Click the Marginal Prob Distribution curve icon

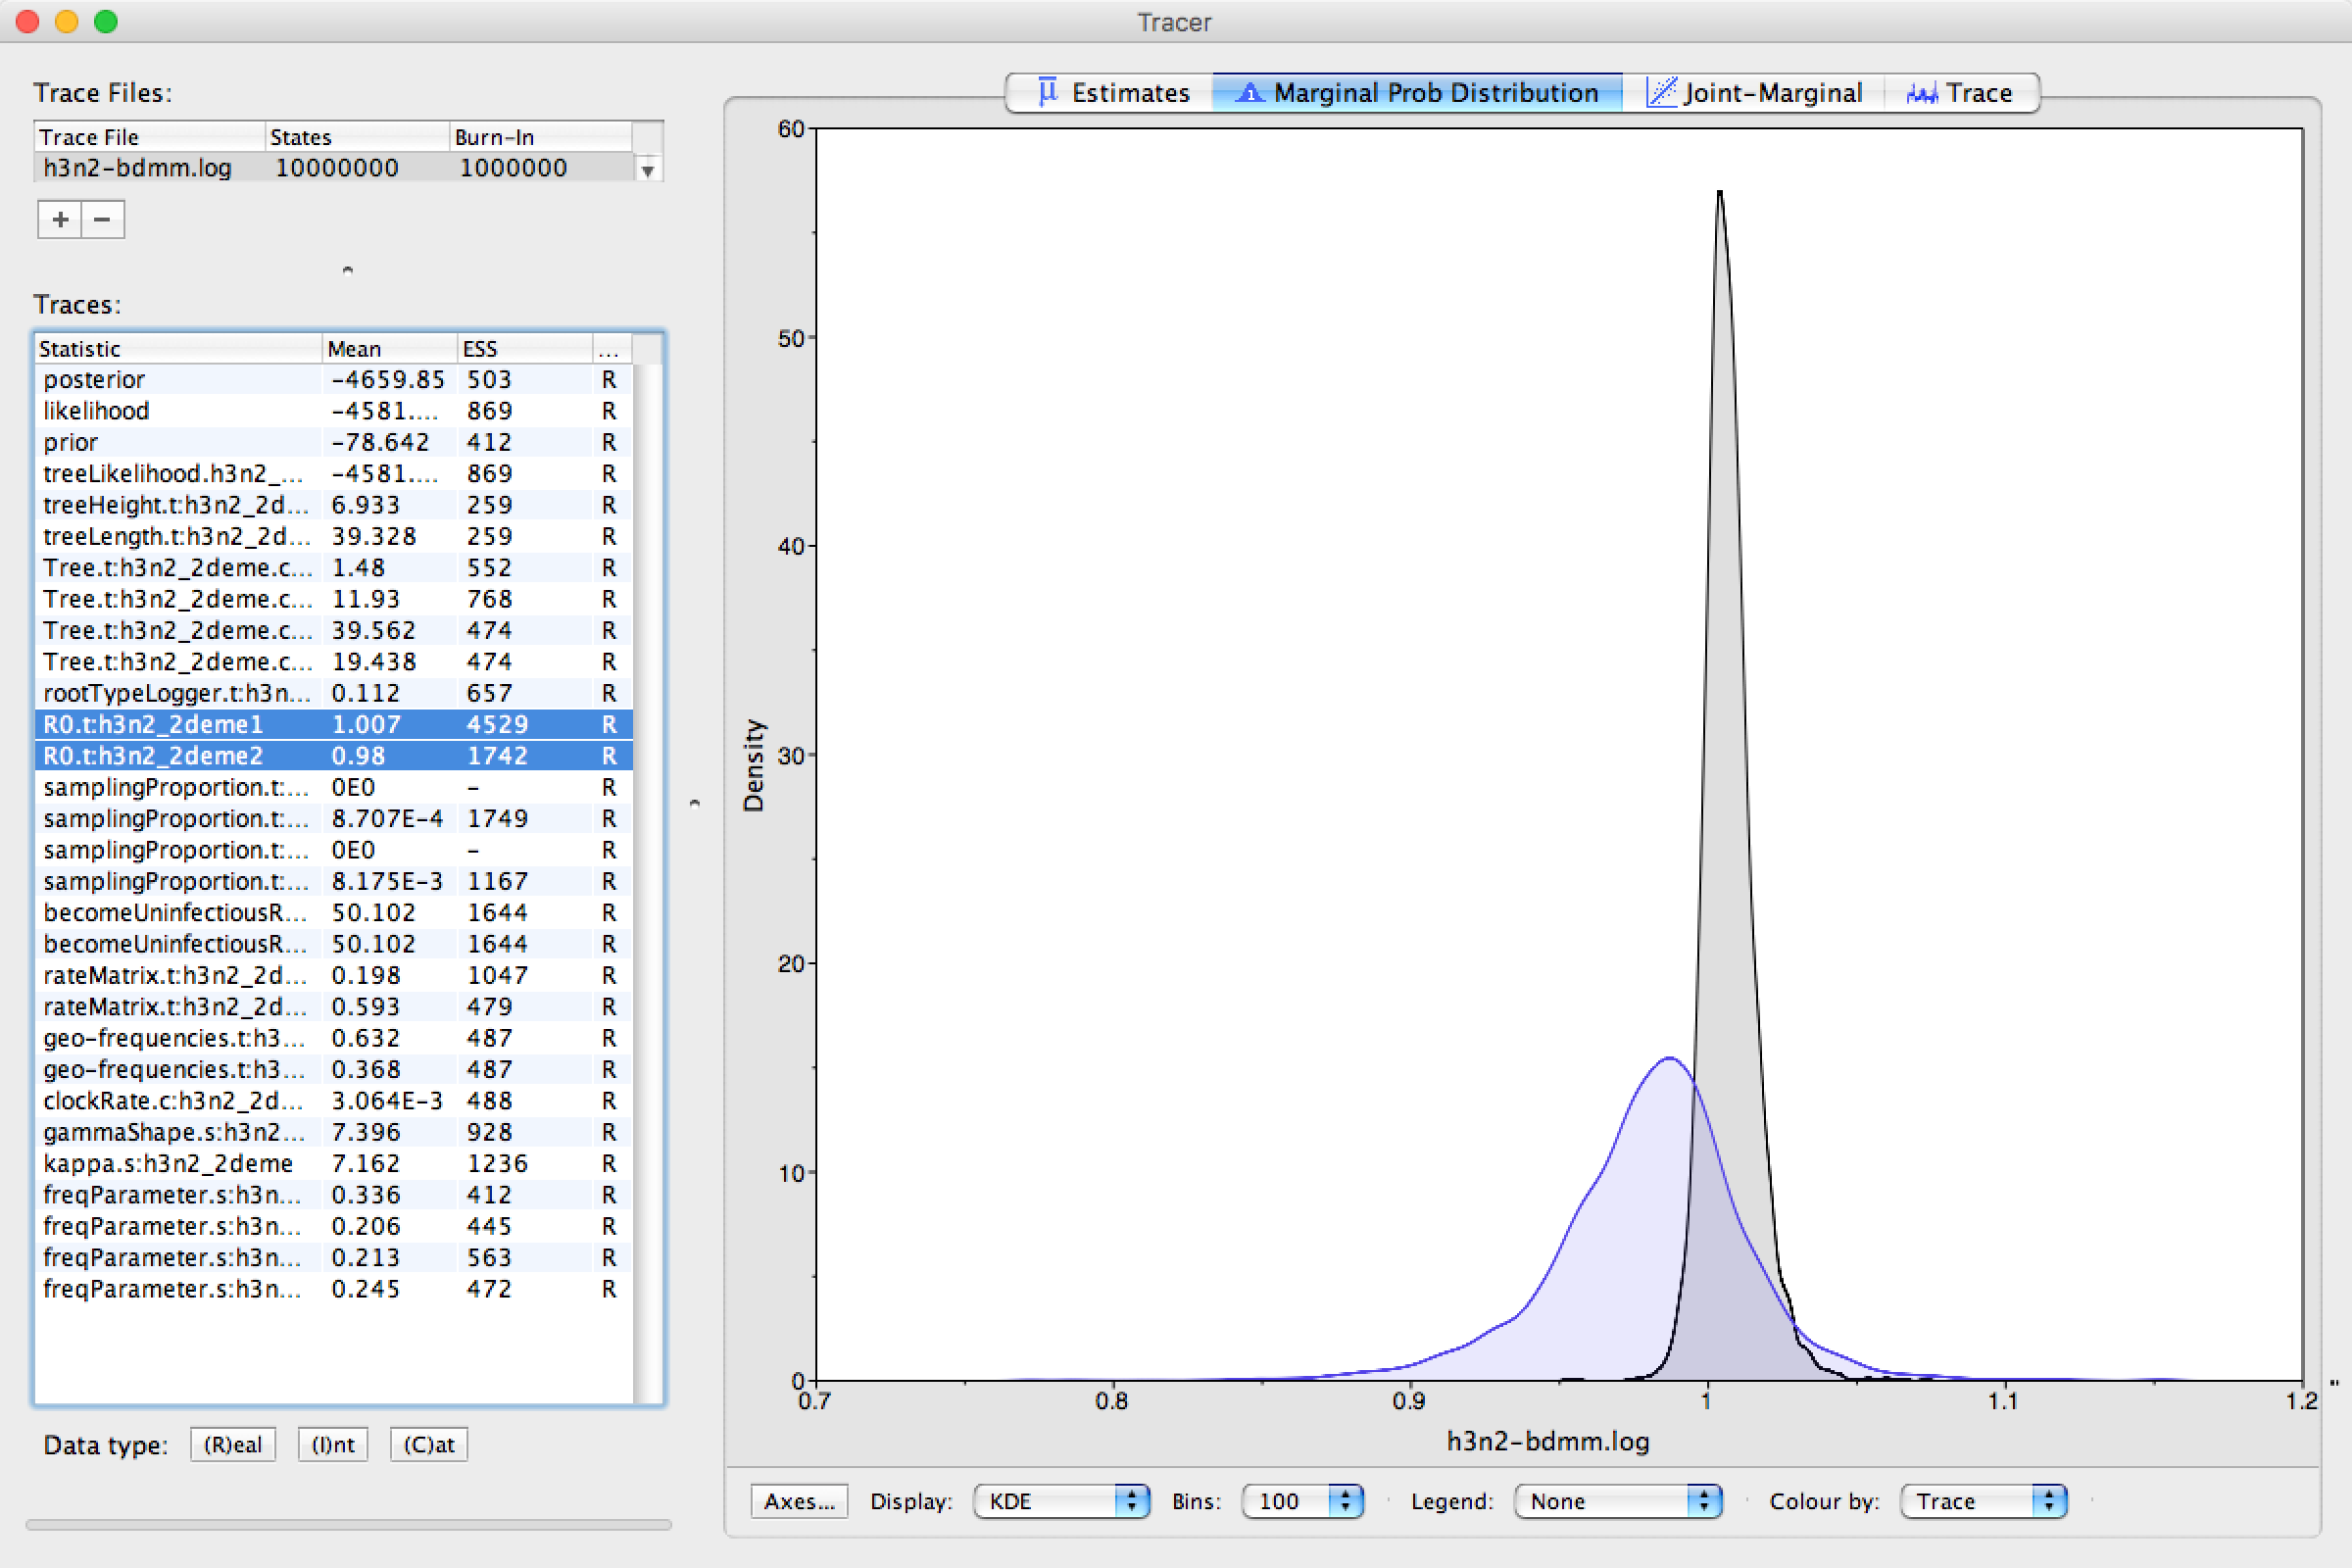coord(1249,93)
